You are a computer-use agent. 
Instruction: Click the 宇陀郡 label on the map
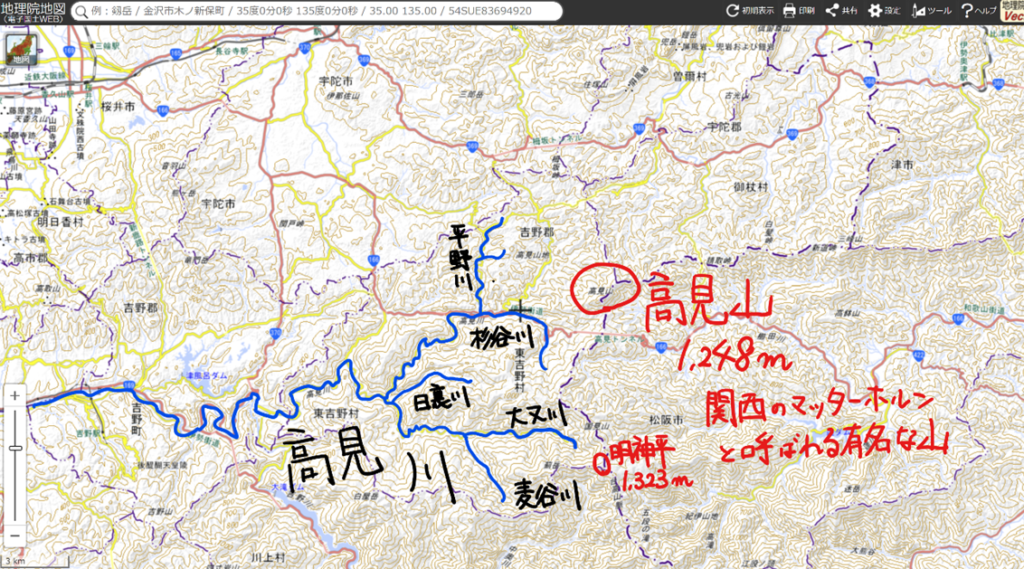[725, 127]
